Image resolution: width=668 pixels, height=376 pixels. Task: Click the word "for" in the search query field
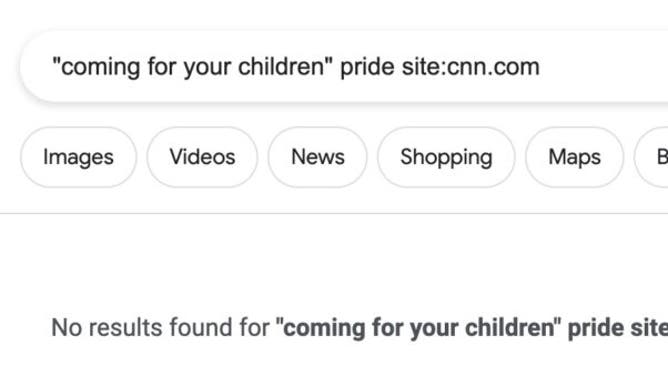point(162,66)
